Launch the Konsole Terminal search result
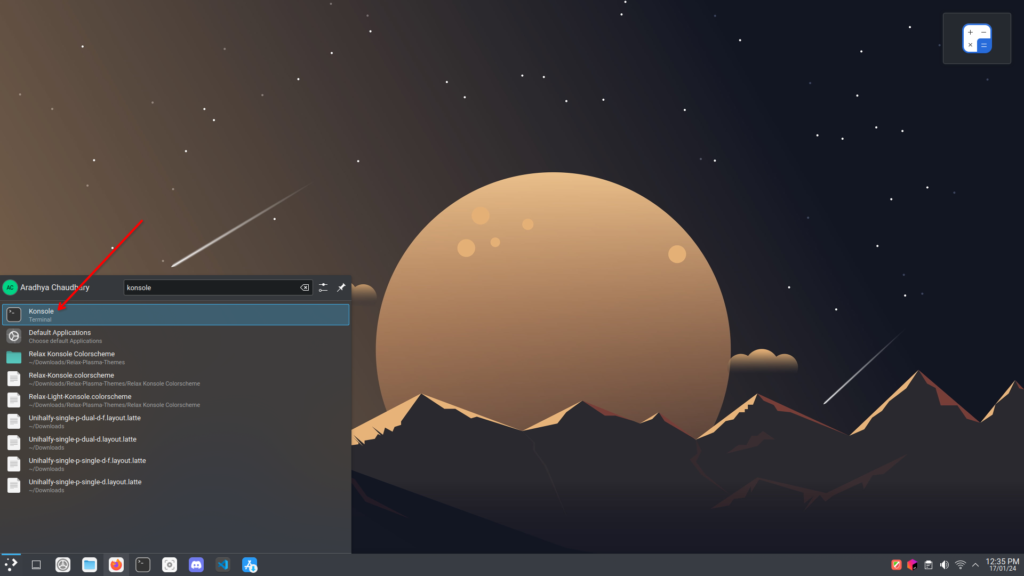Screen dimensions: 1024x576 click(176, 315)
